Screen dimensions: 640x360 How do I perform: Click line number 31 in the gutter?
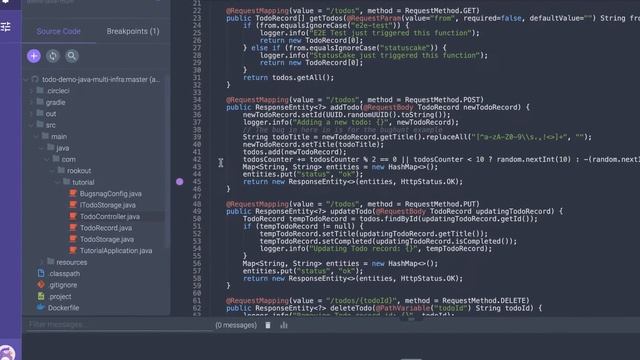tap(197, 78)
